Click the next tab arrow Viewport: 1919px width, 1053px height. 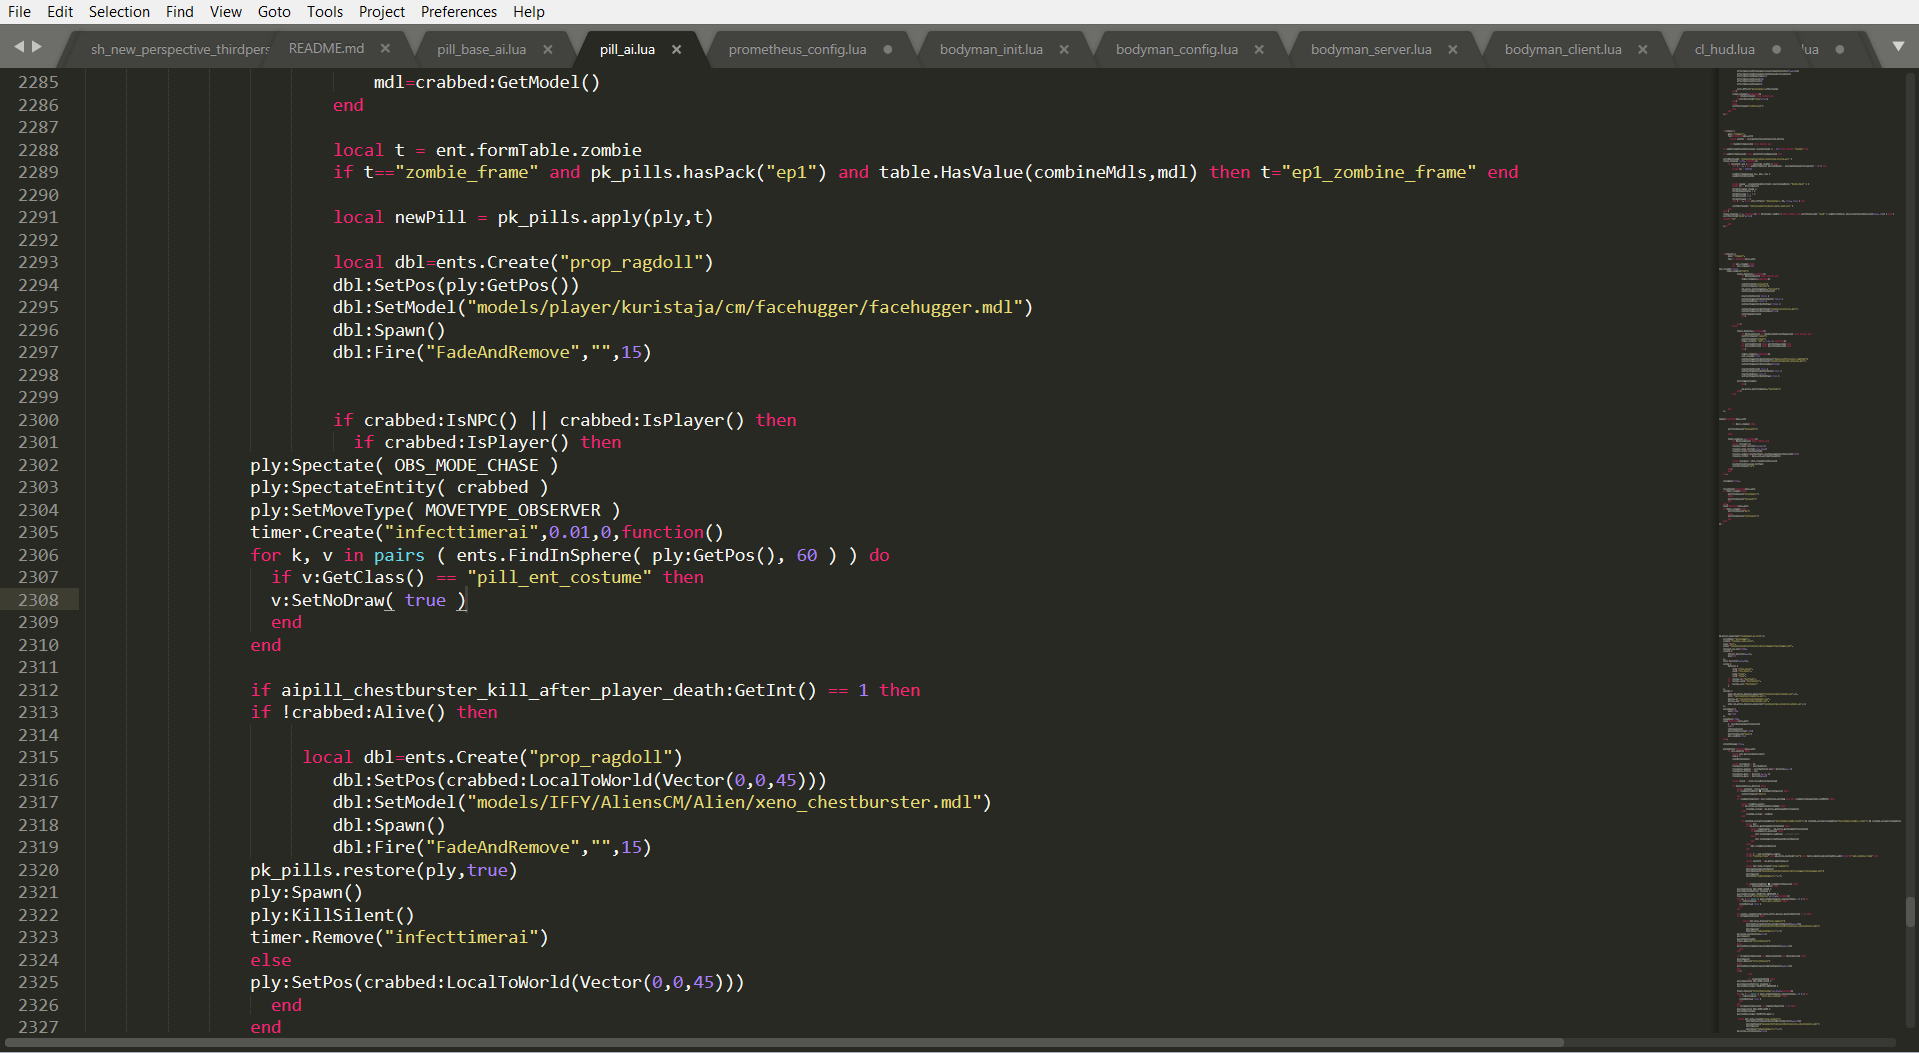(37, 47)
